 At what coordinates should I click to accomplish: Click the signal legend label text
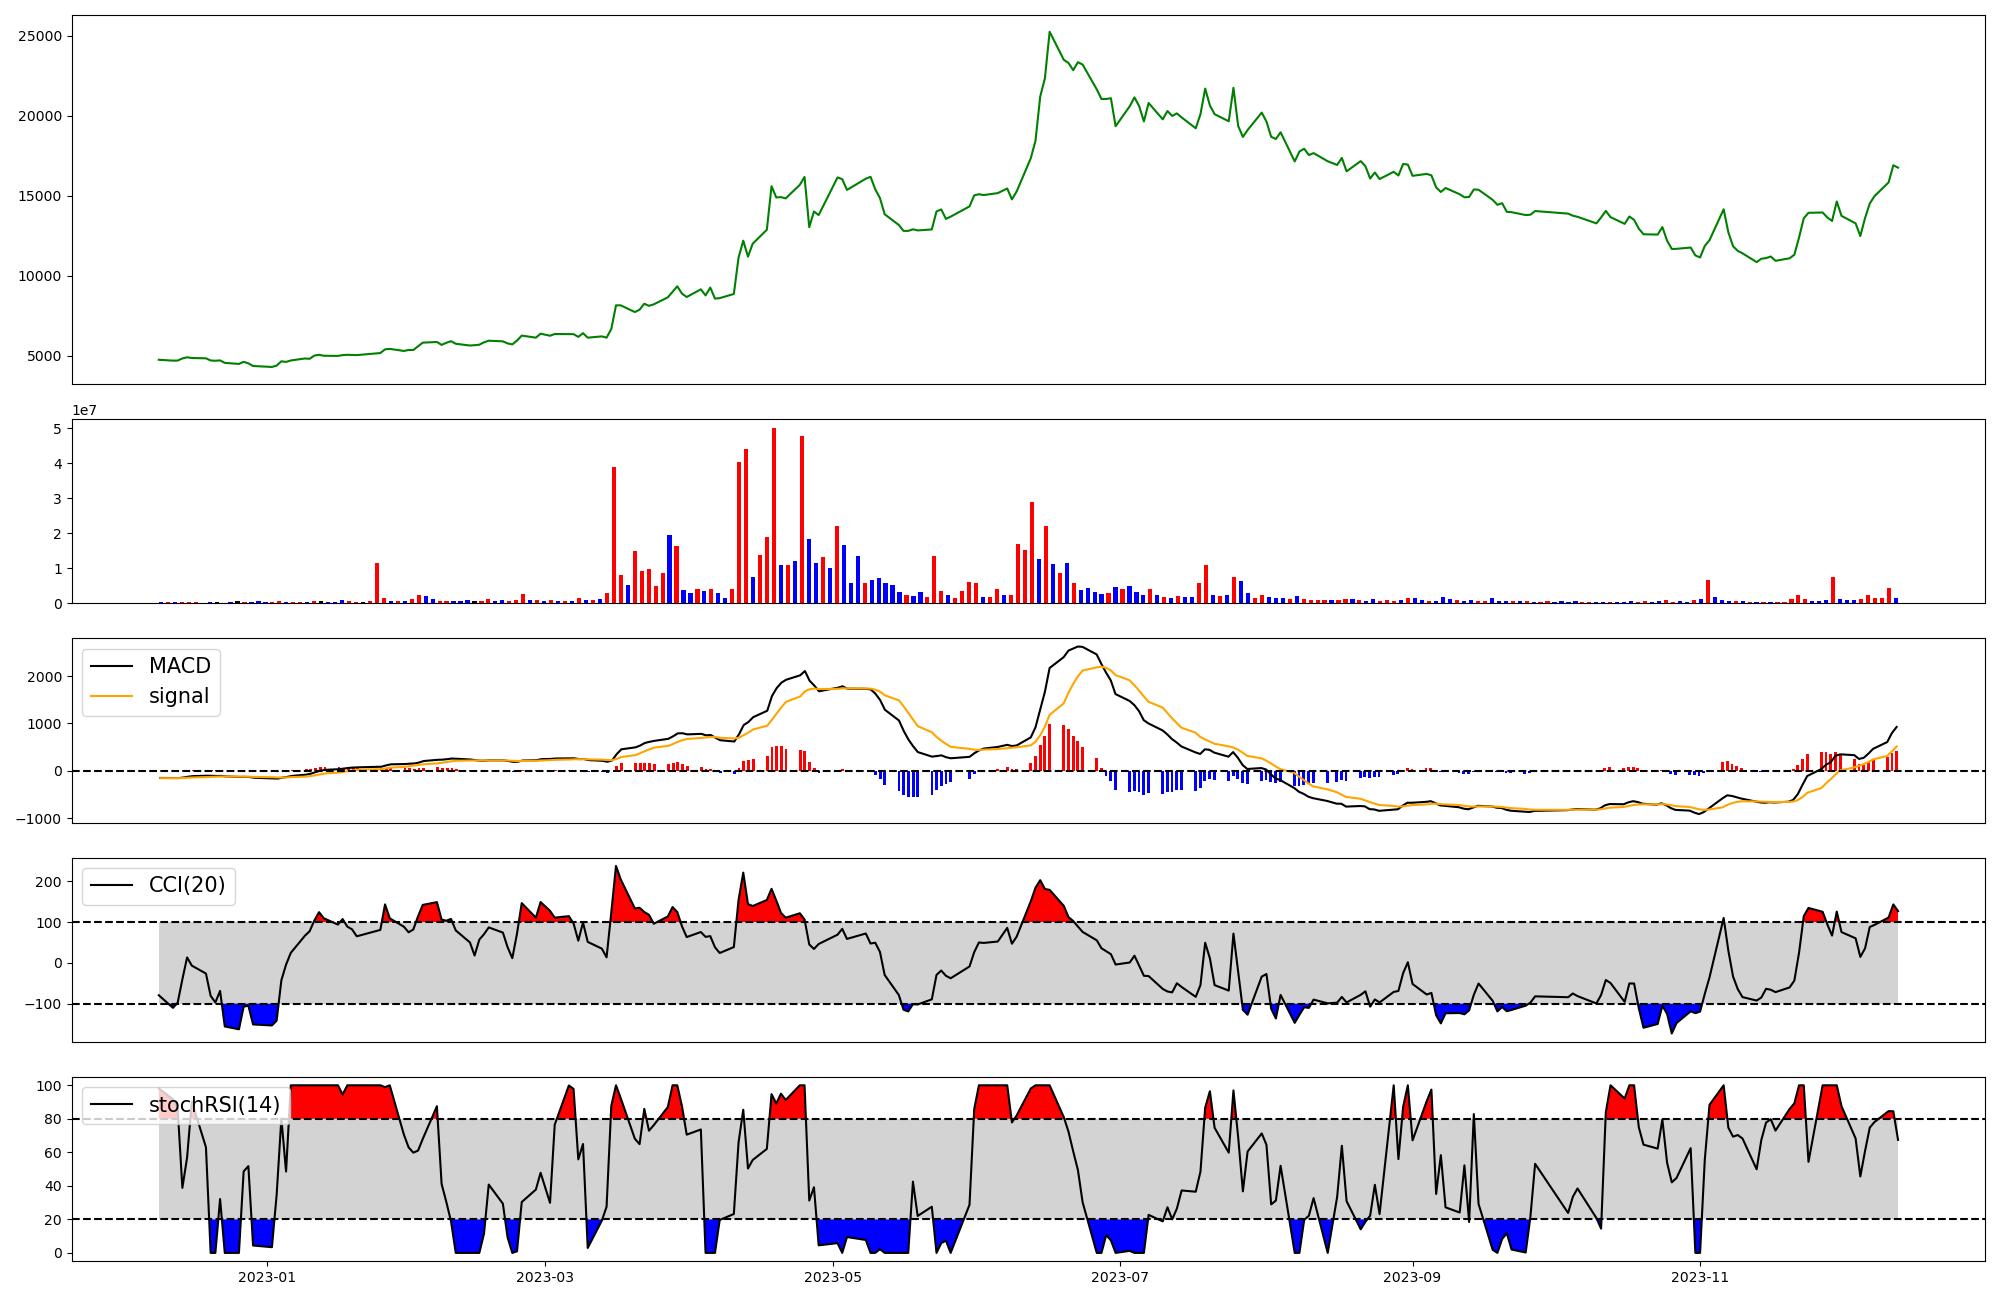pyautogui.click(x=178, y=696)
